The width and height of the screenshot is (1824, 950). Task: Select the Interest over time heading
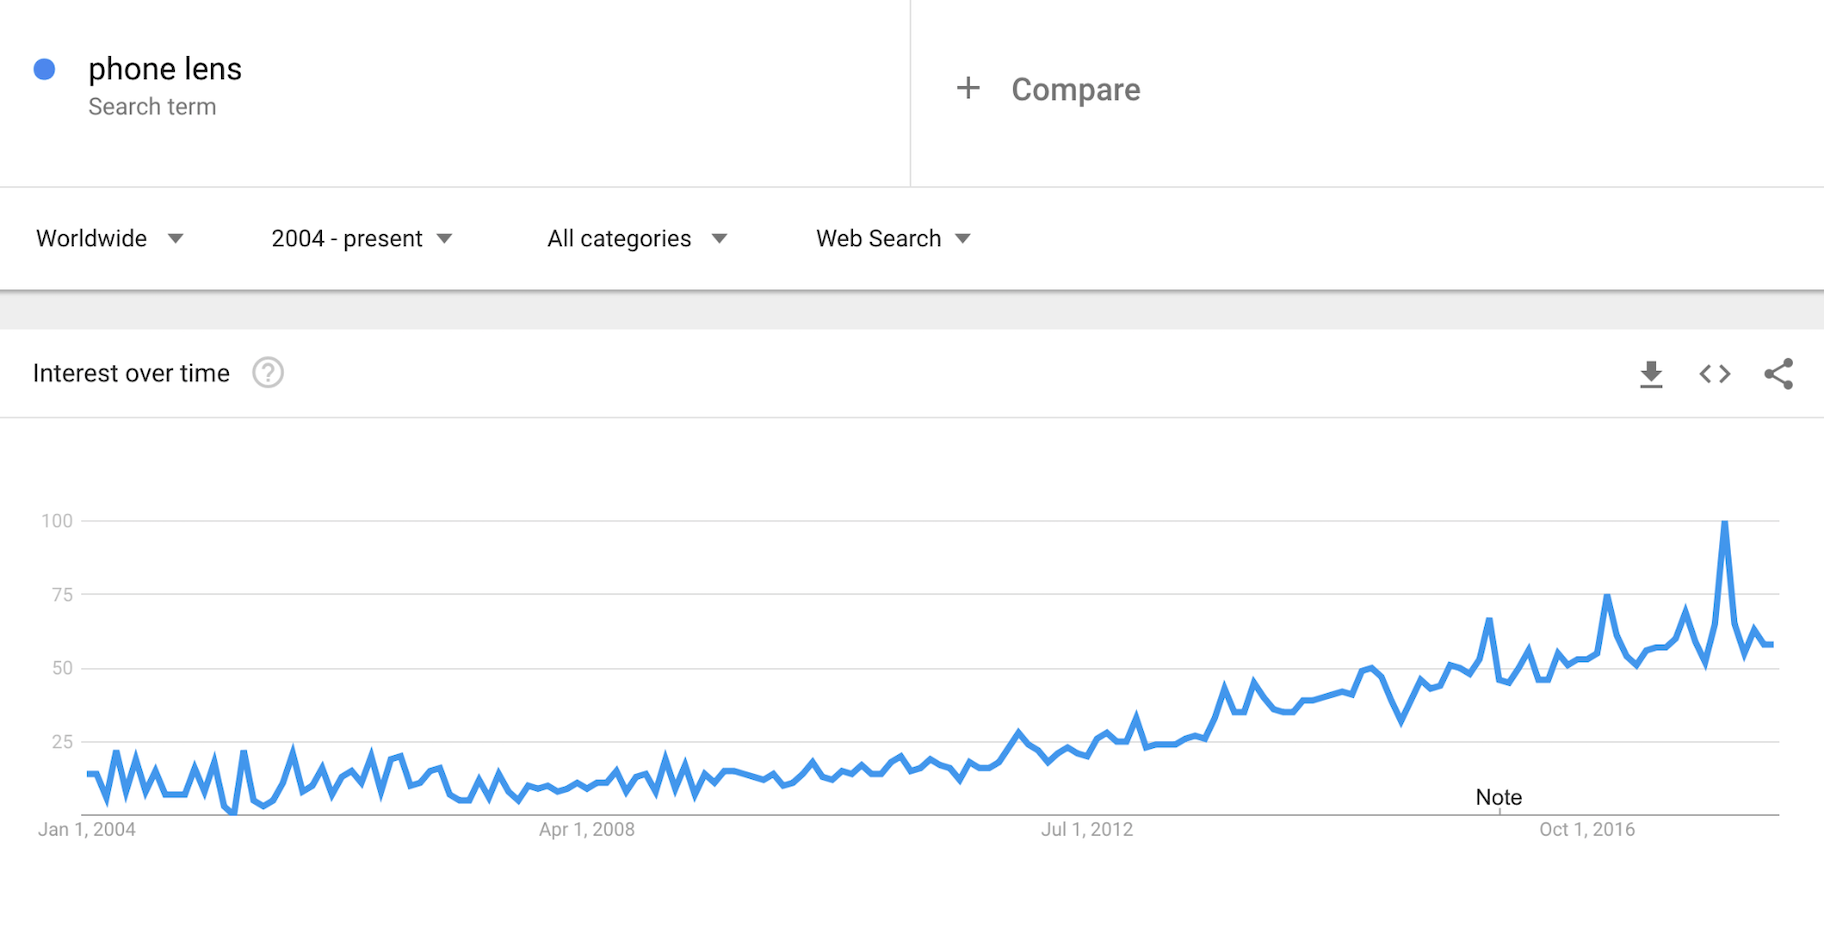131,373
